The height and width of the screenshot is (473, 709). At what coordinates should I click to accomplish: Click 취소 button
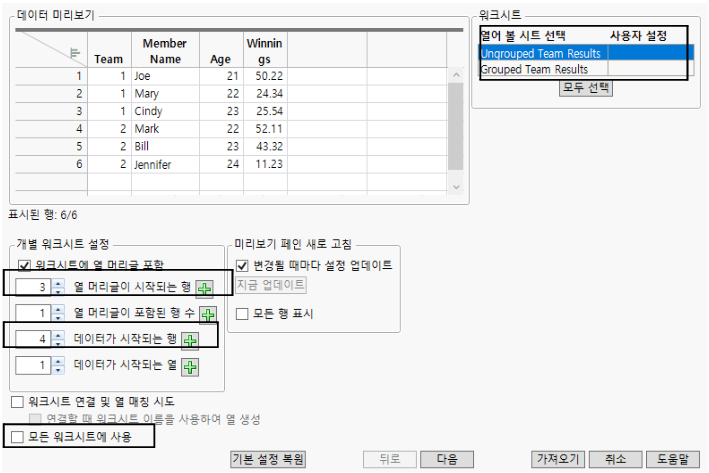(x=615, y=459)
